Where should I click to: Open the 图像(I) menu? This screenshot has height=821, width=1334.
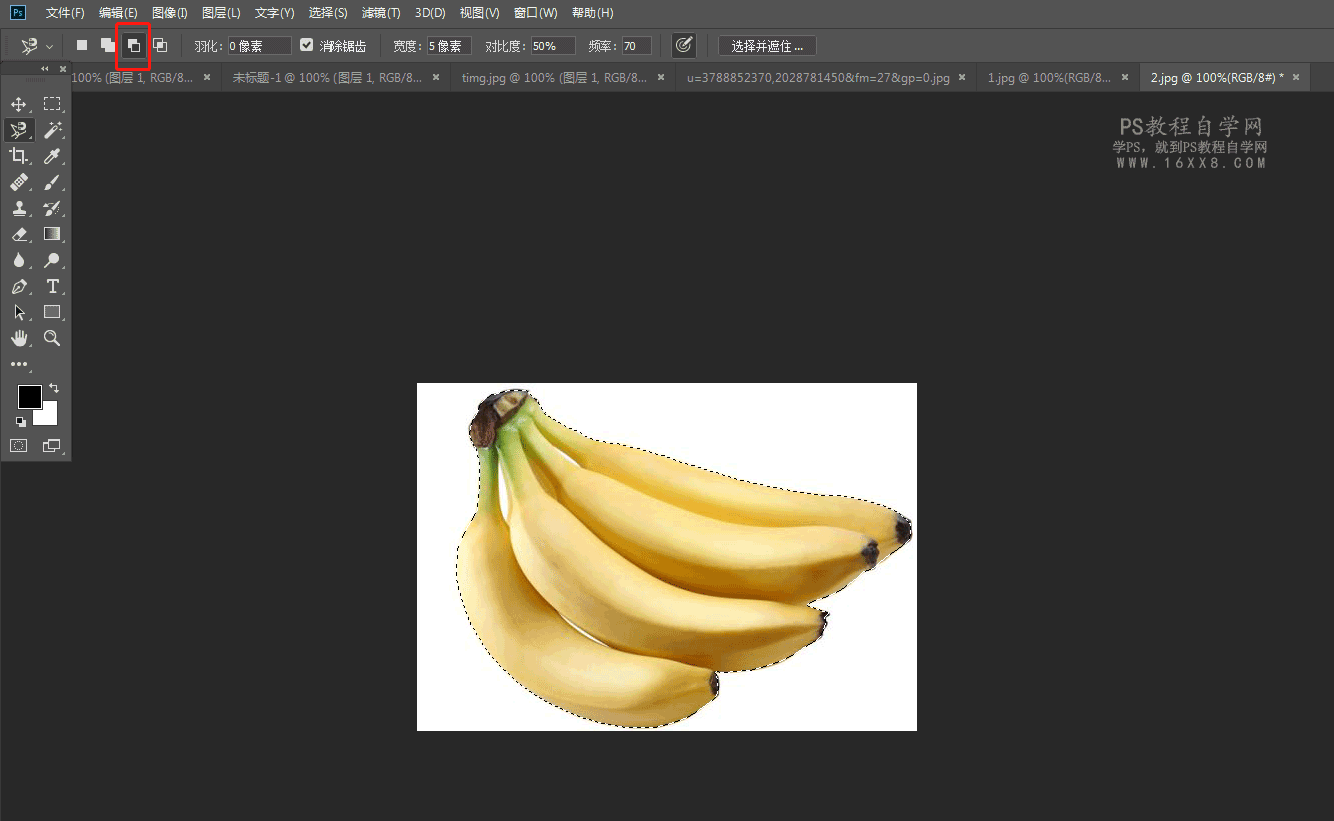click(170, 13)
